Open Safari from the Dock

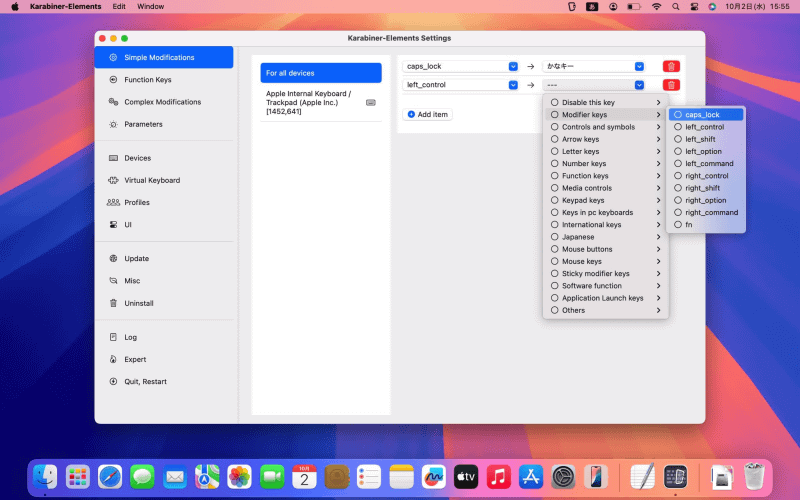coord(110,477)
